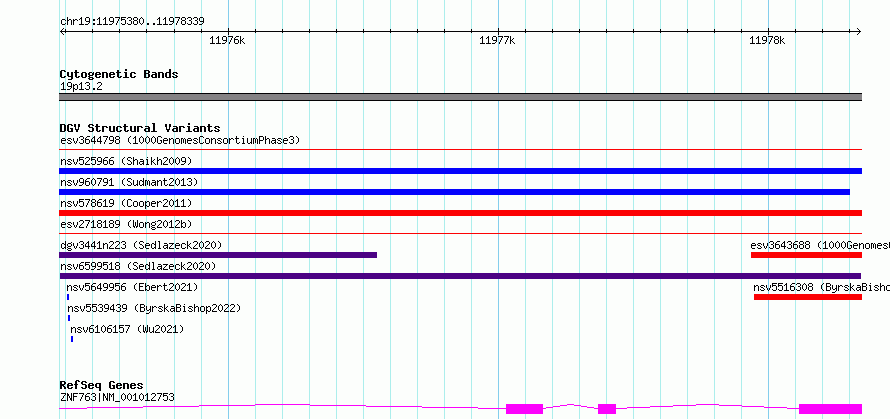Click the 11978k ruler tick label
Image resolution: width=890 pixels, height=419 pixels.
point(767,40)
